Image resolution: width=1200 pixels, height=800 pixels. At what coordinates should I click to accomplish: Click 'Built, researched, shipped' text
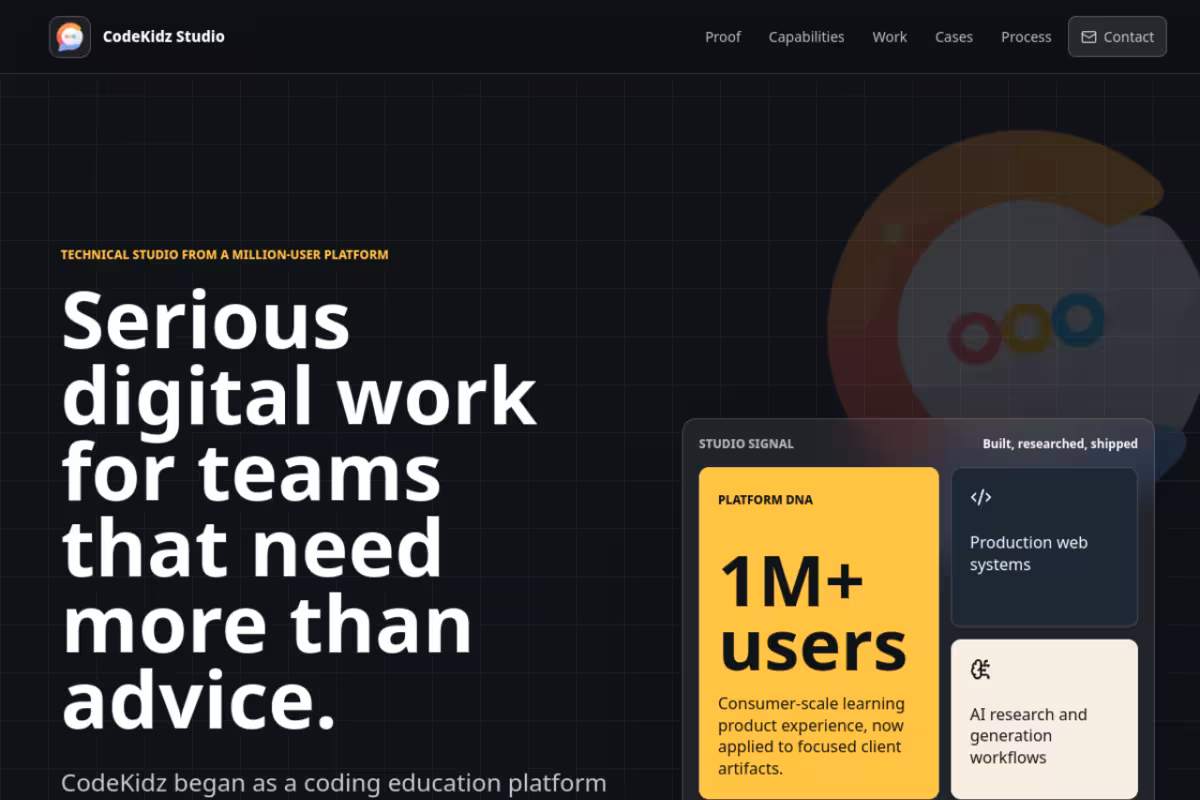coord(1060,444)
